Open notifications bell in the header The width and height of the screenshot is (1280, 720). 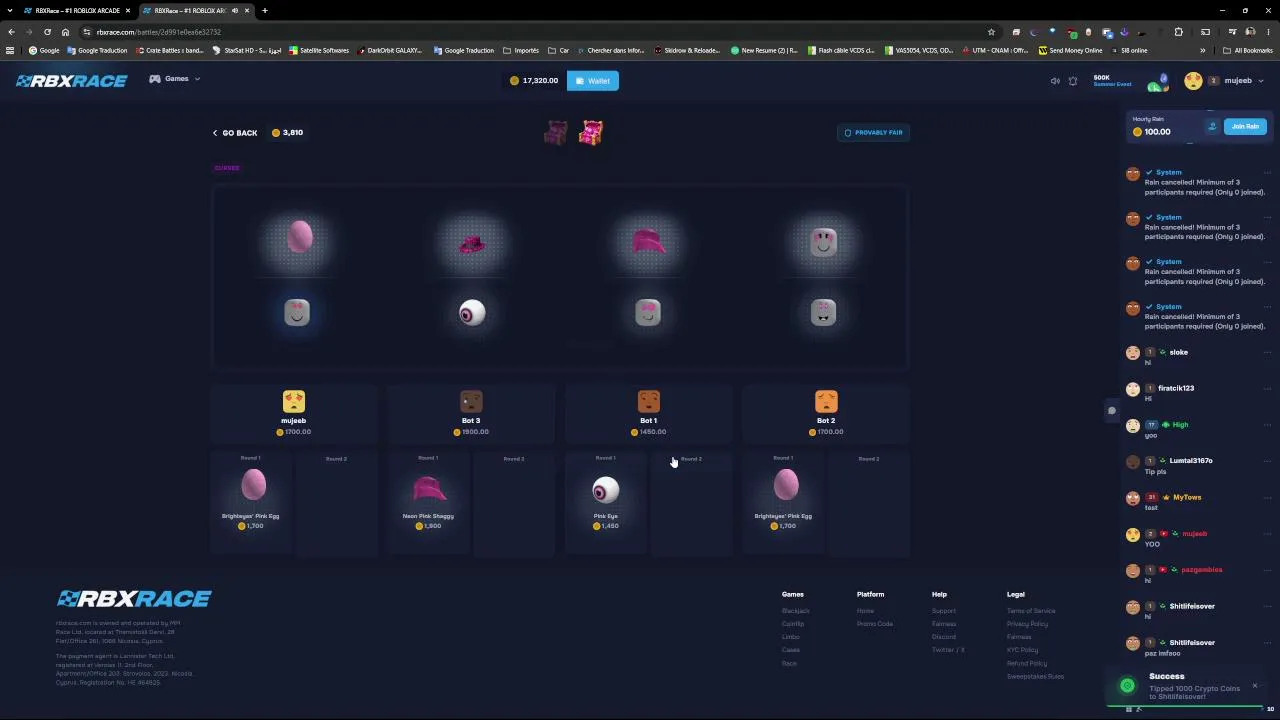click(1073, 81)
